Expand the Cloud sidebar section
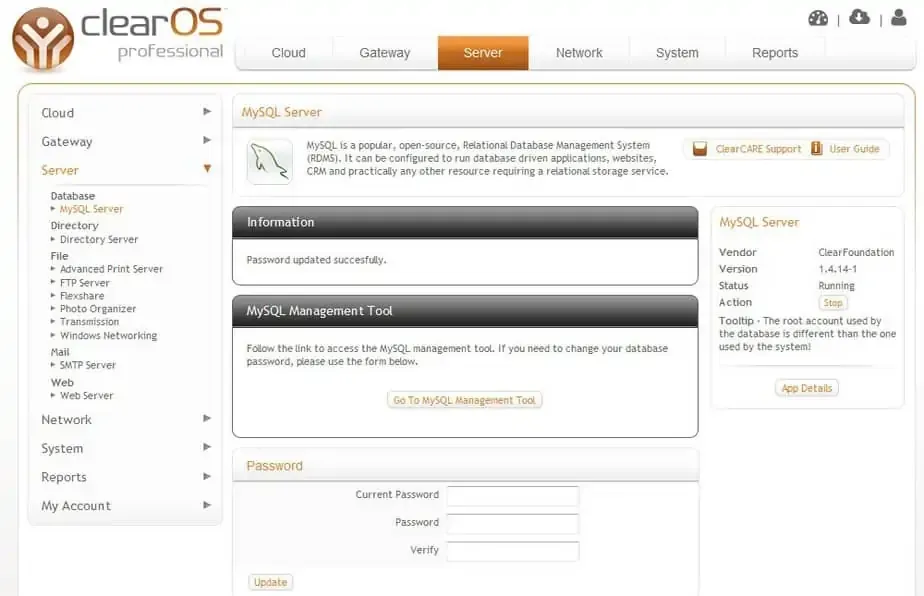 tap(125, 113)
